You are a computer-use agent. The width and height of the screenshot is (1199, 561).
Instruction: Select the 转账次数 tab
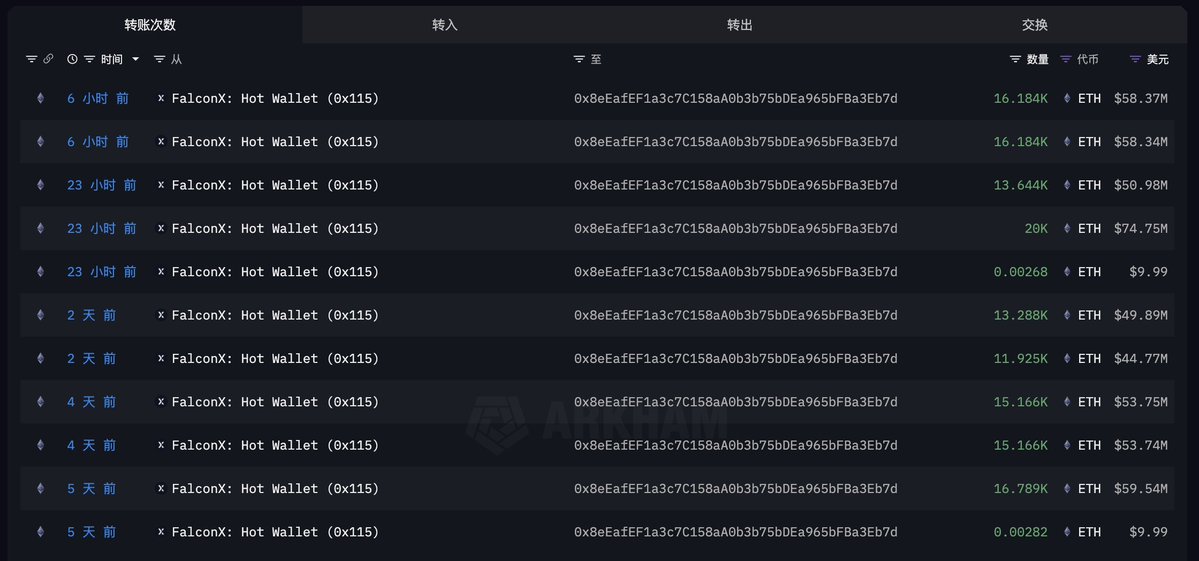151,25
